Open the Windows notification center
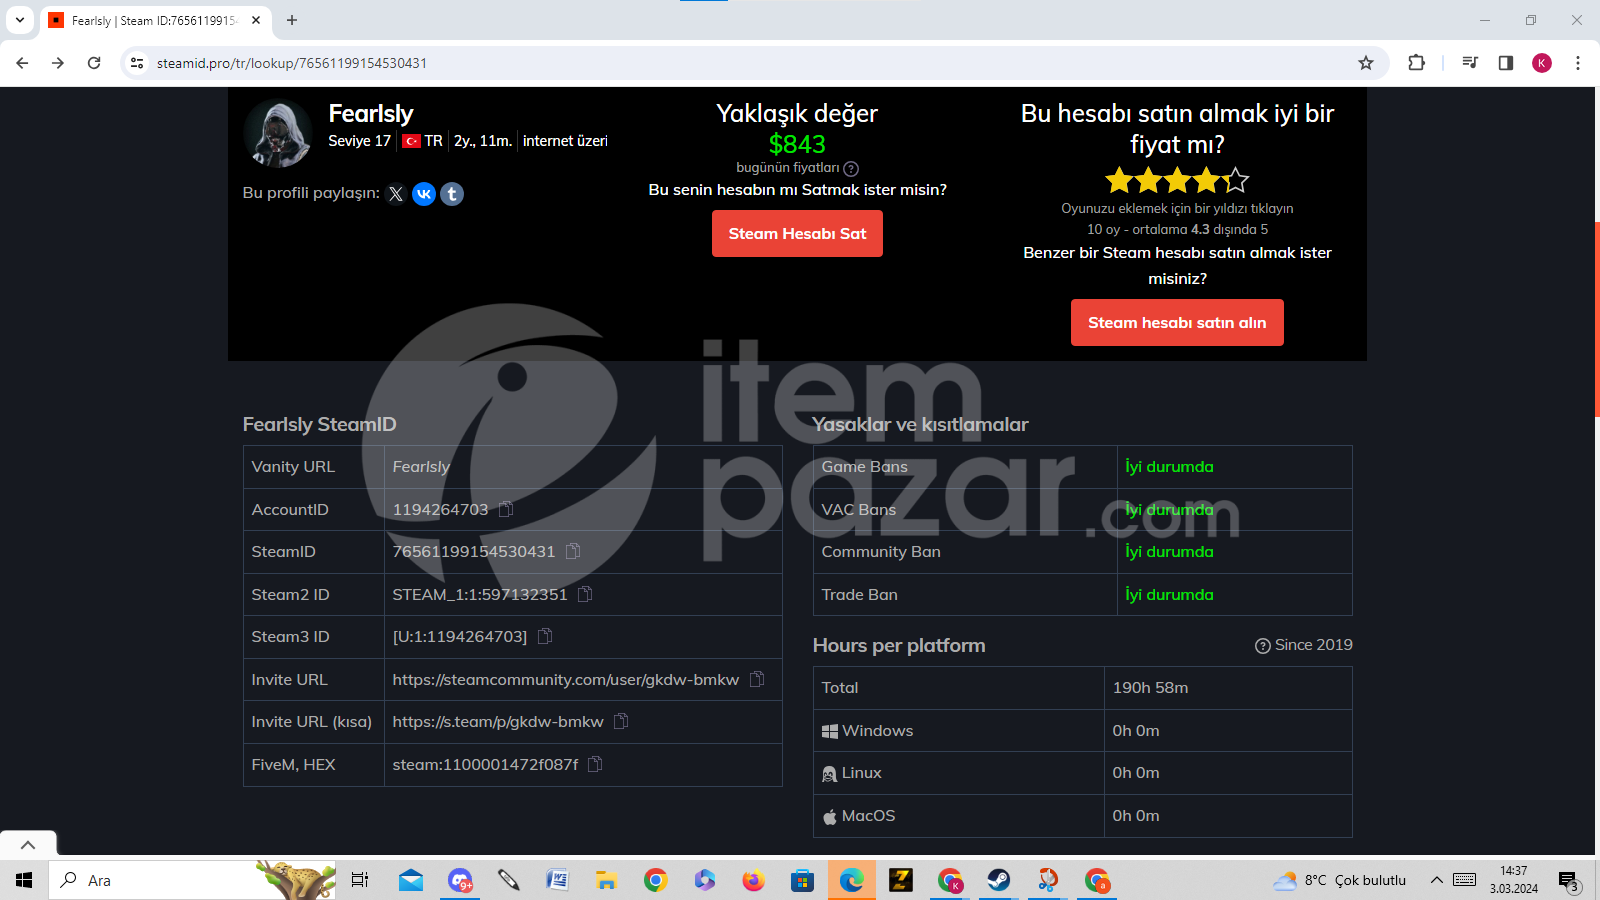 [x=1568, y=880]
